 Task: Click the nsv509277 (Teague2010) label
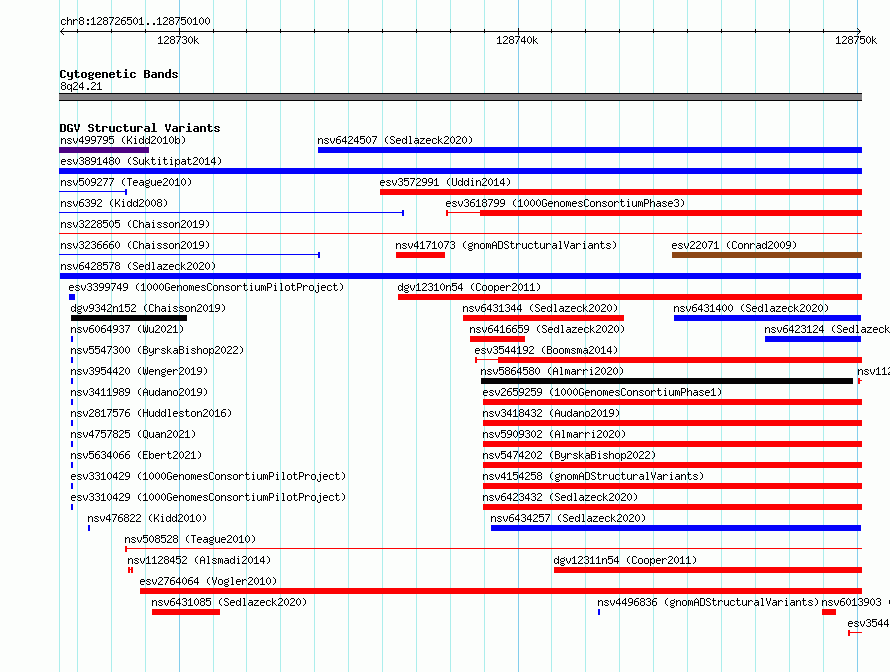[126, 182]
